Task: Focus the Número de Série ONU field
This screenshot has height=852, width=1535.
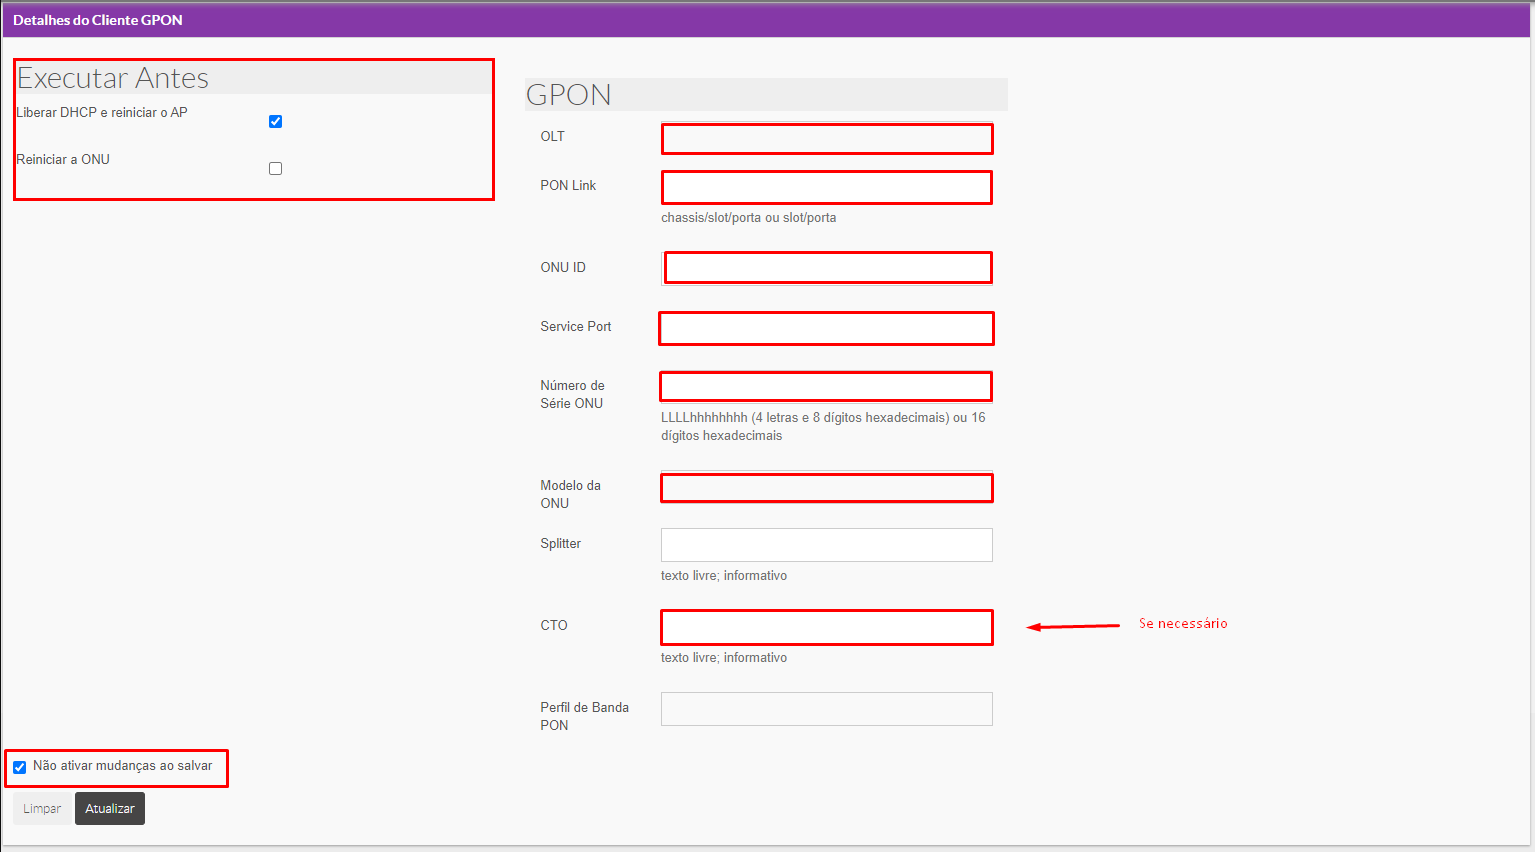Action: (x=826, y=386)
